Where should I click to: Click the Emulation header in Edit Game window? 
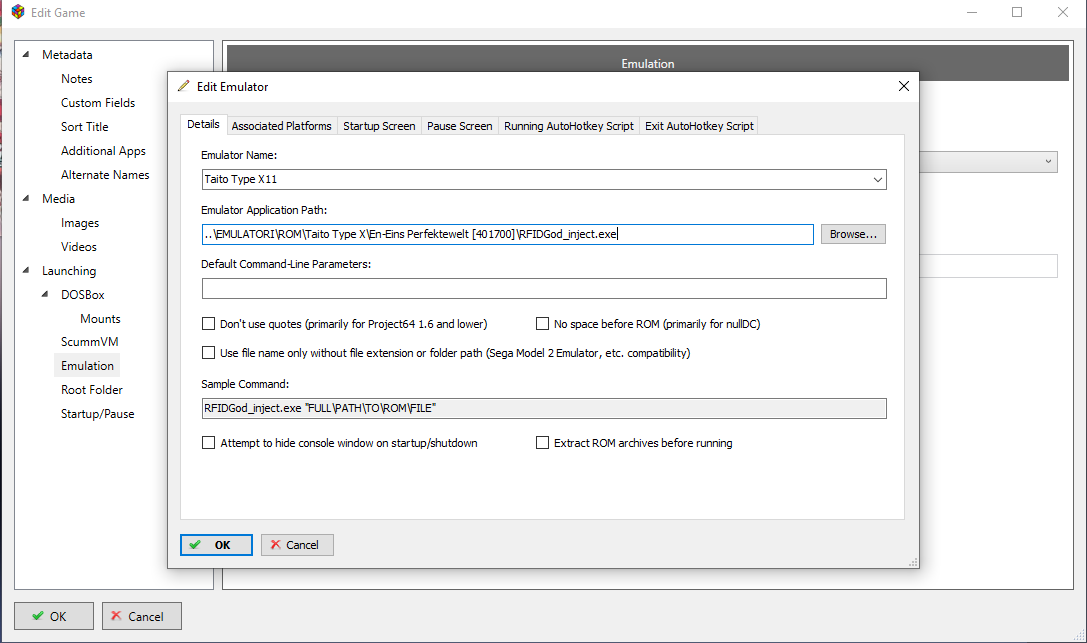(x=647, y=64)
